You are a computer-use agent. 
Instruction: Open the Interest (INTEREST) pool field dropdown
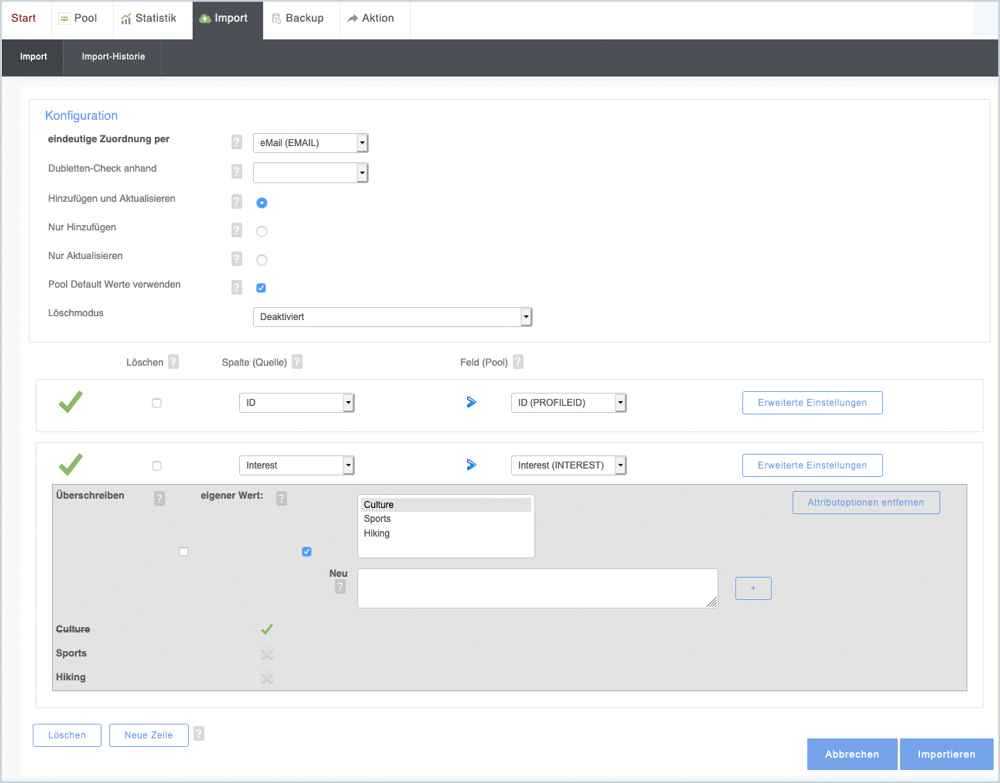point(568,465)
